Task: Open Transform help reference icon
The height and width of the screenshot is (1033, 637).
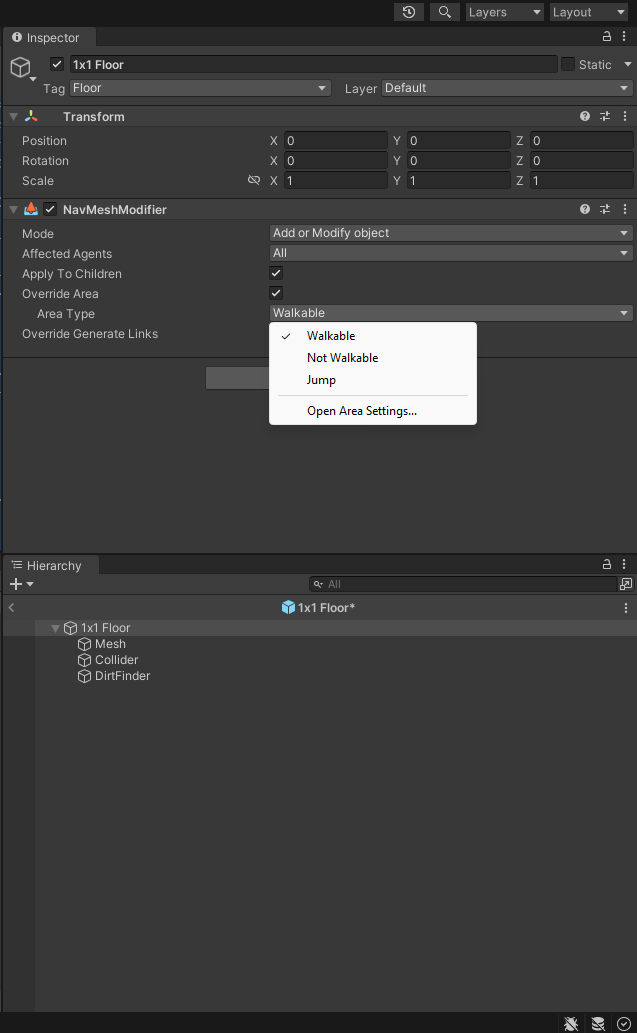Action: 584,117
